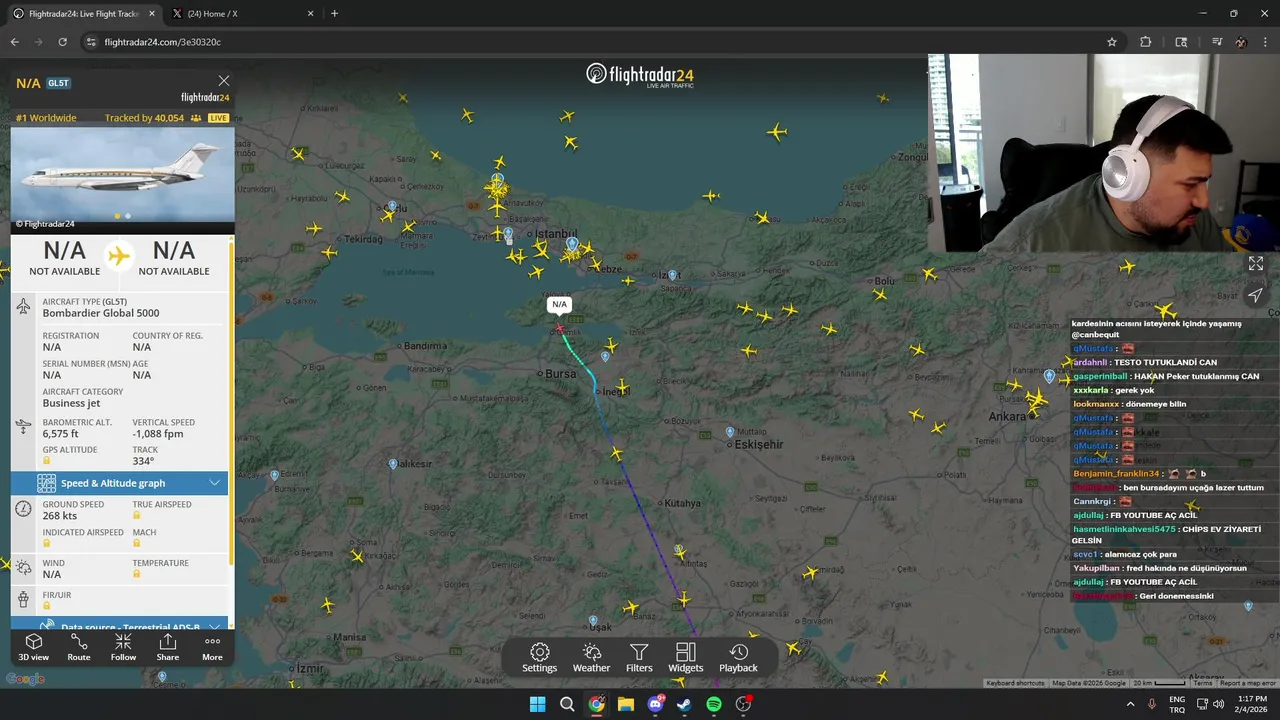The width and height of the screenshot is (1280, 720).
Task: Open Steam from the taskbar
Action: pyautogui.click(x=684, y=704)
